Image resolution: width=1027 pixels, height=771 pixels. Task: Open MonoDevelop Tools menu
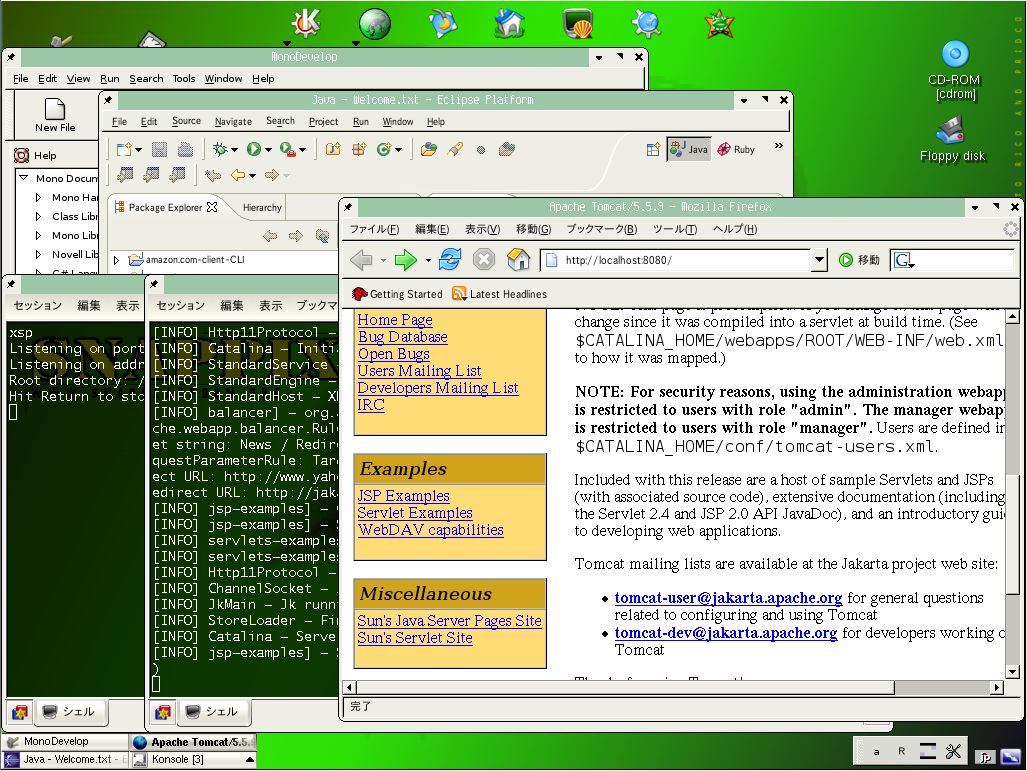[x=184, y=79]
